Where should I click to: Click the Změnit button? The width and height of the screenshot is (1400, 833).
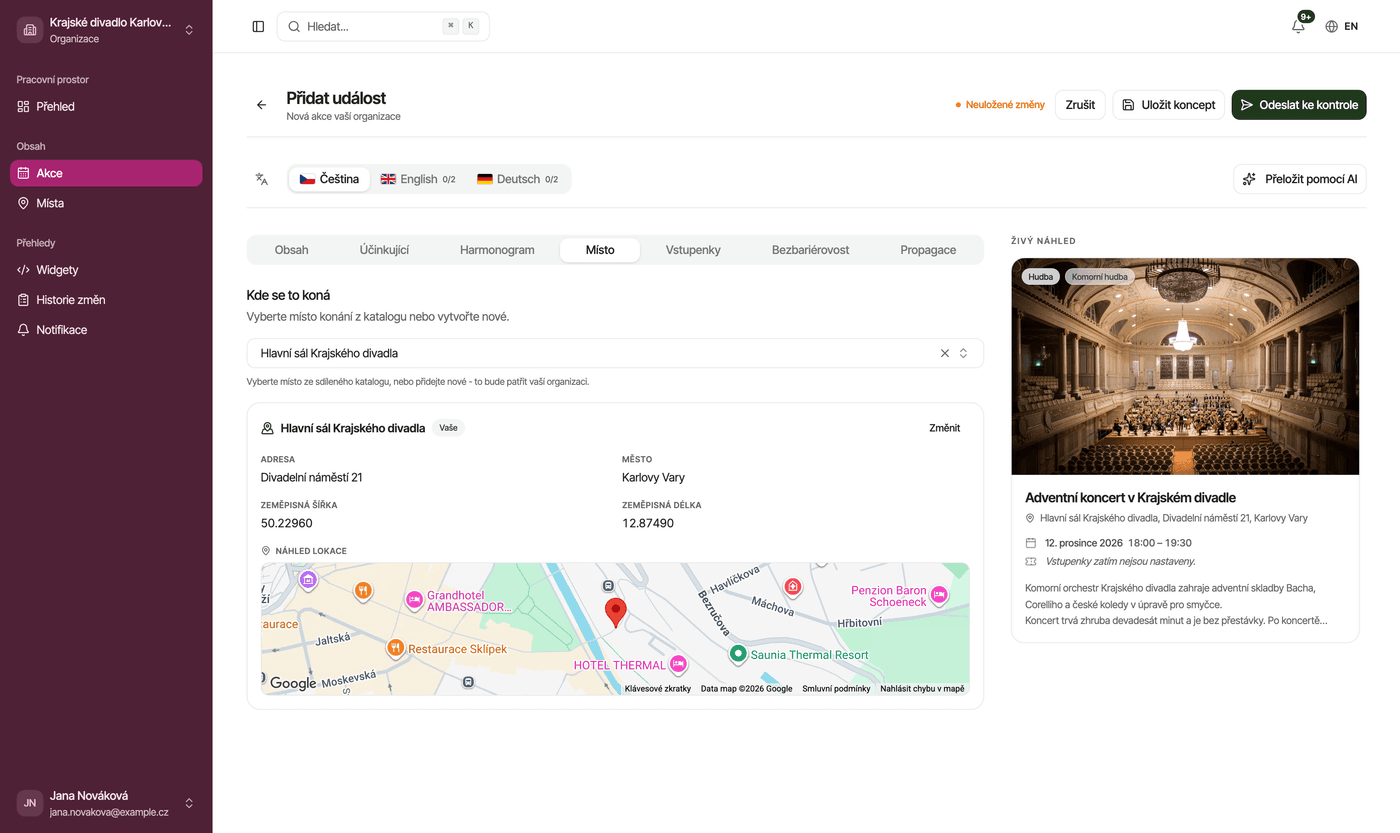[945, 428]
